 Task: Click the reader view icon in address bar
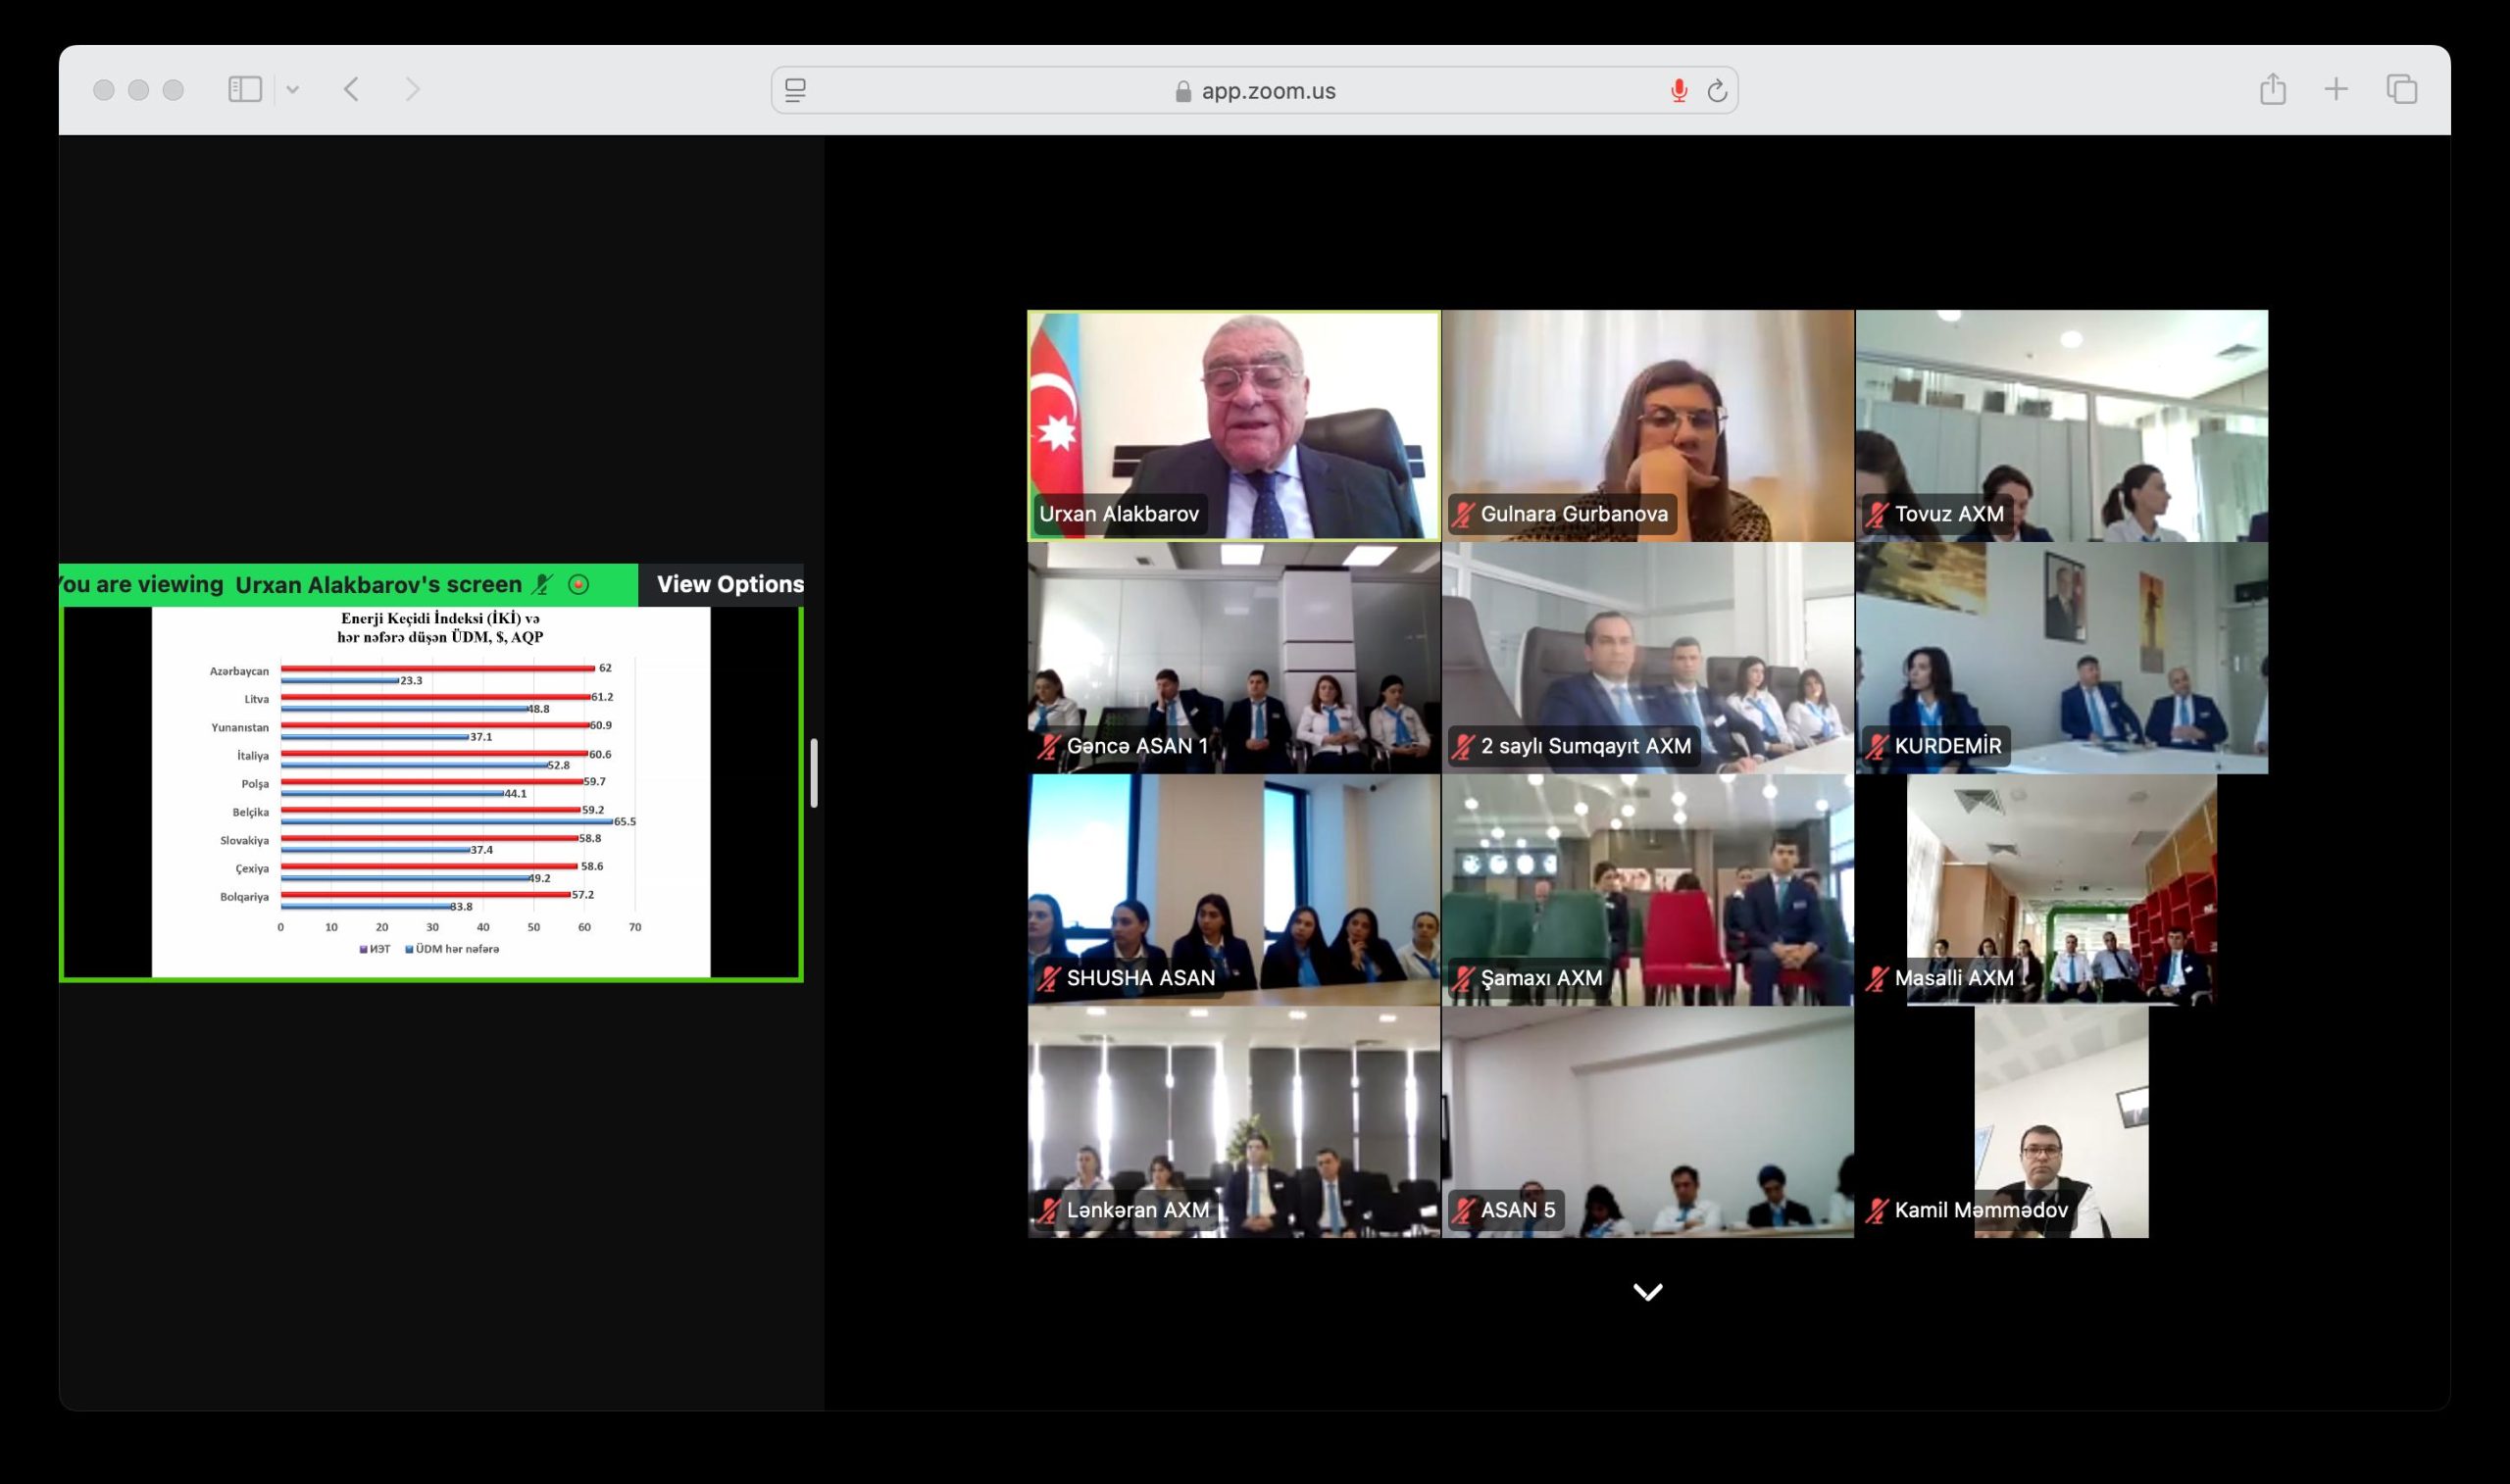click(x=796, y=91)
